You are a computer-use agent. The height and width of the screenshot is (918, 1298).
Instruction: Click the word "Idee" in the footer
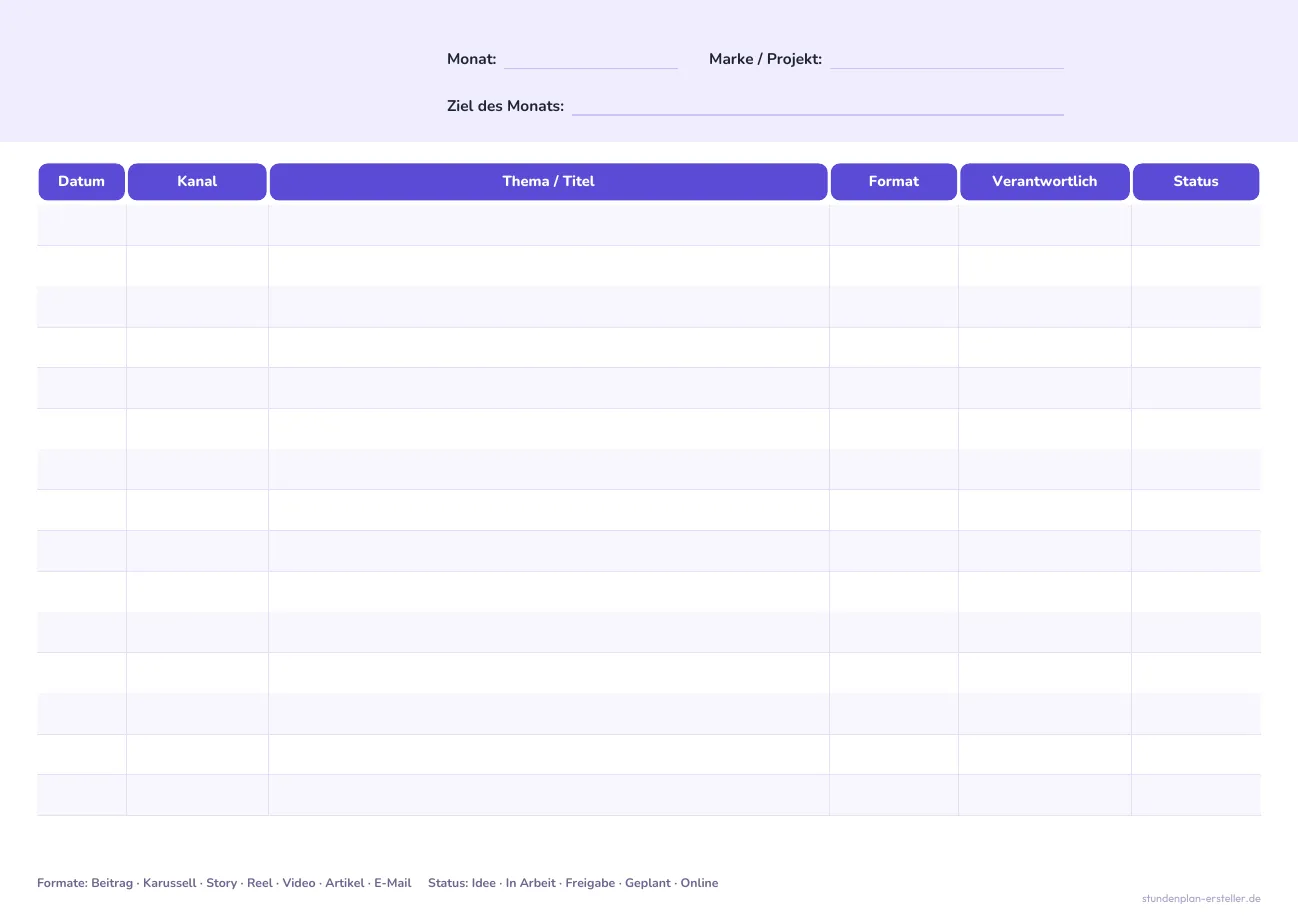click(x=484, y=883)
